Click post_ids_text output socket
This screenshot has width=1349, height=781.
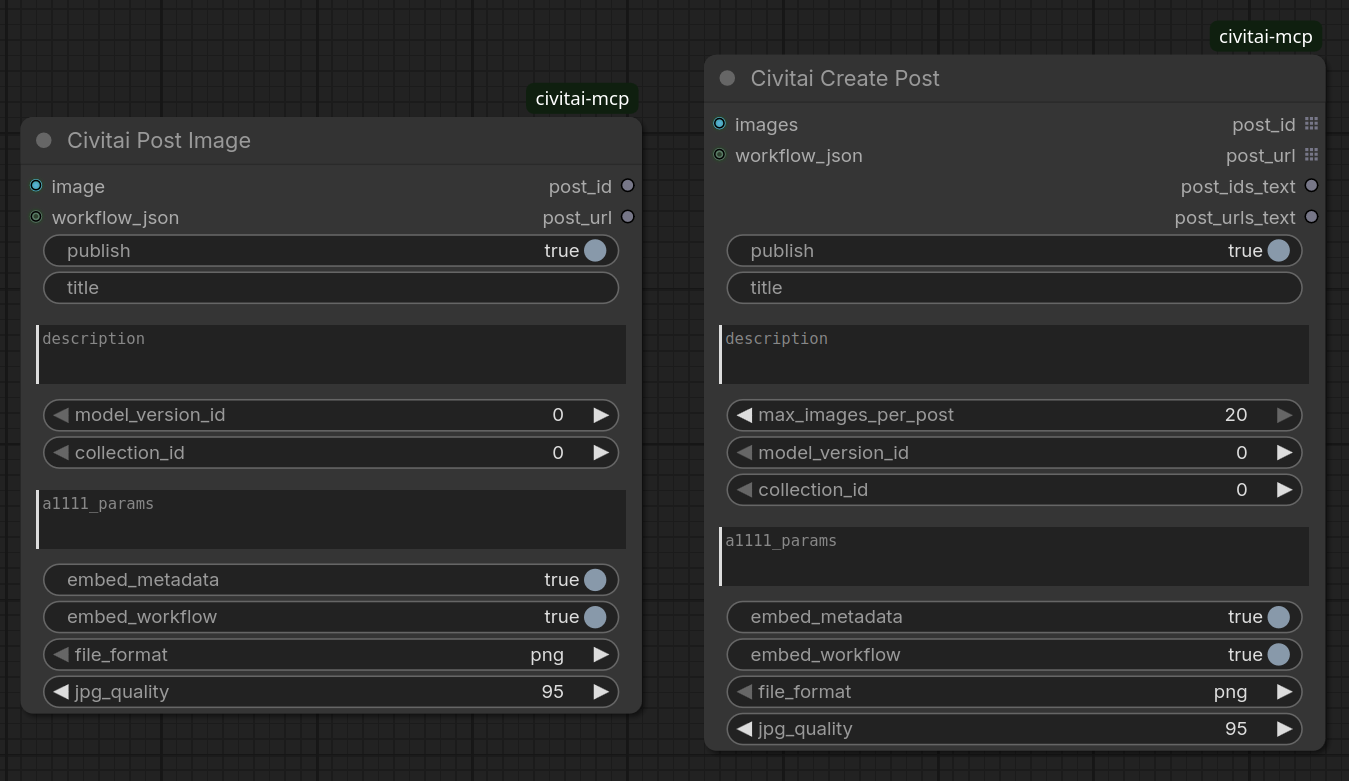(1311, 186)
